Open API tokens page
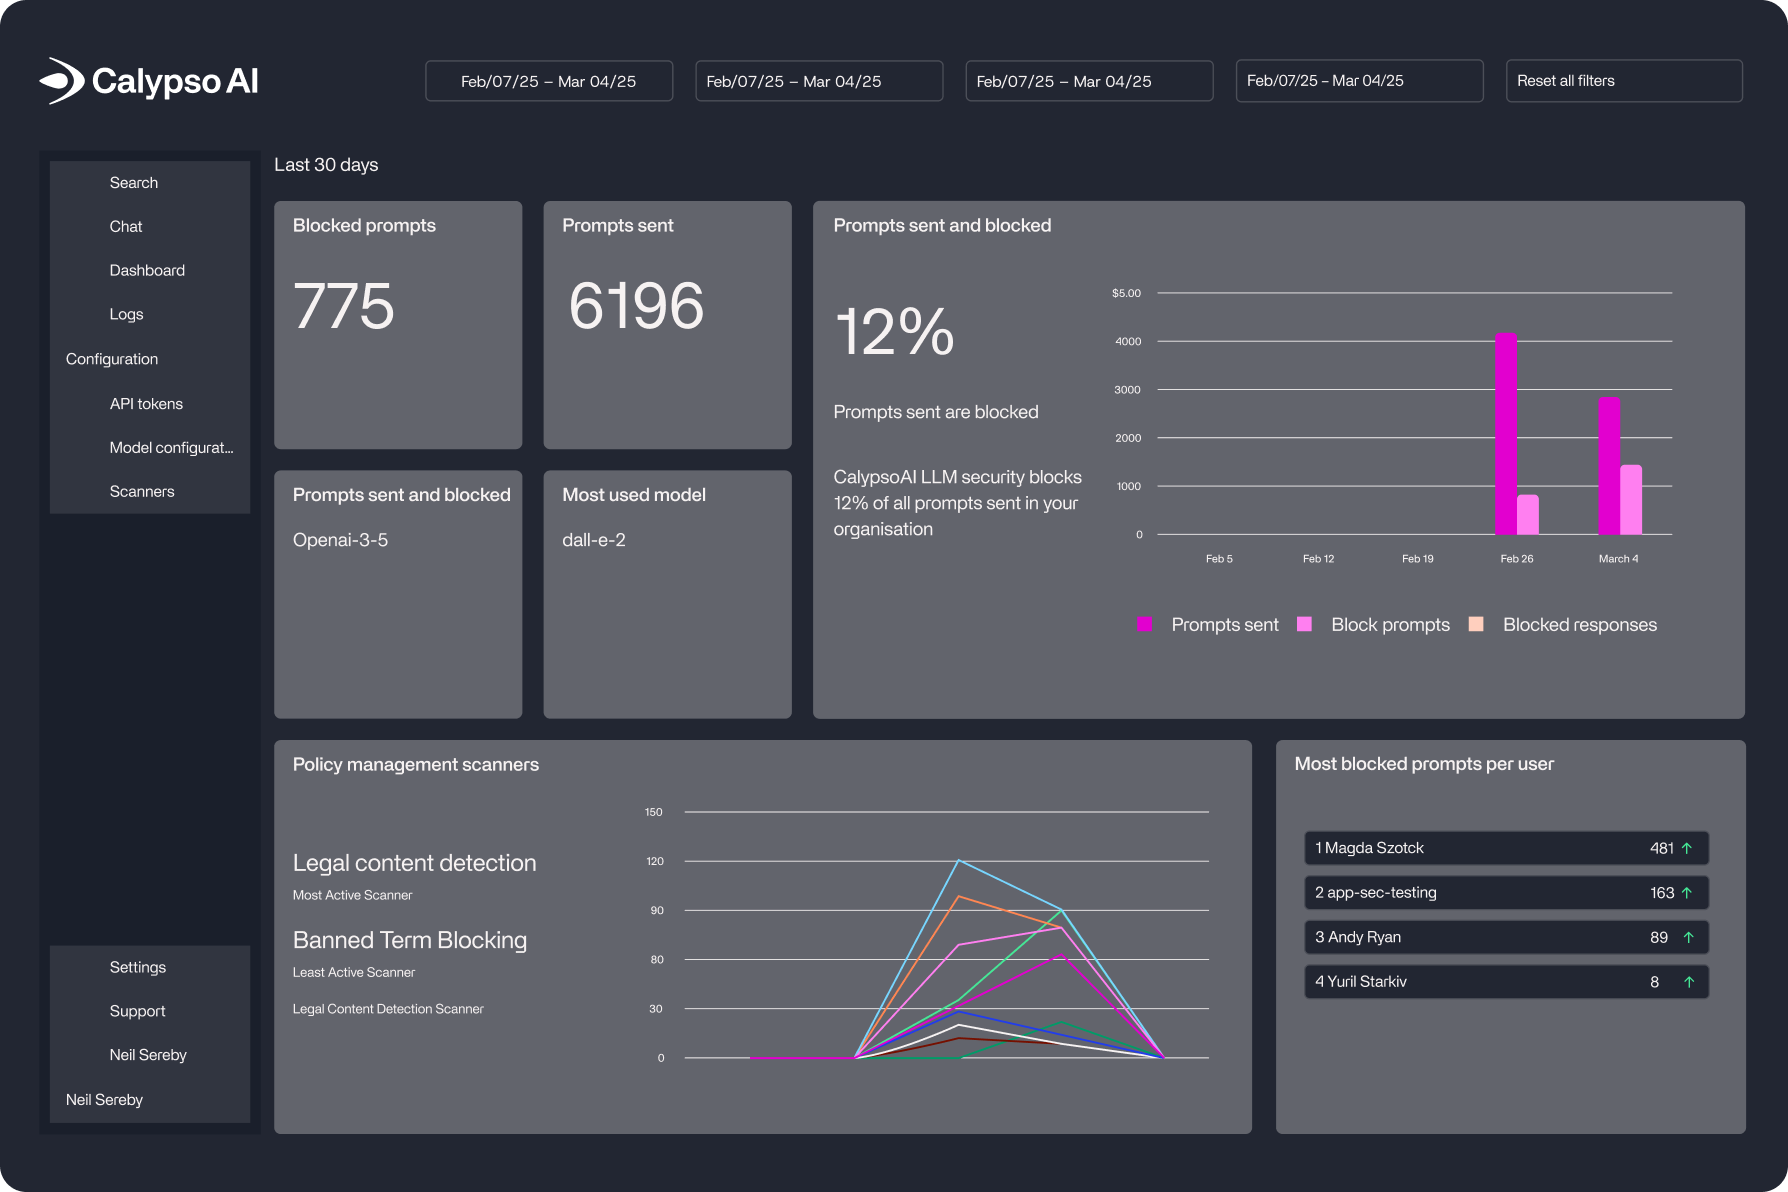Image resolution: width=1788 pixels, height=1192 pixels. click(x=146, y=404)
